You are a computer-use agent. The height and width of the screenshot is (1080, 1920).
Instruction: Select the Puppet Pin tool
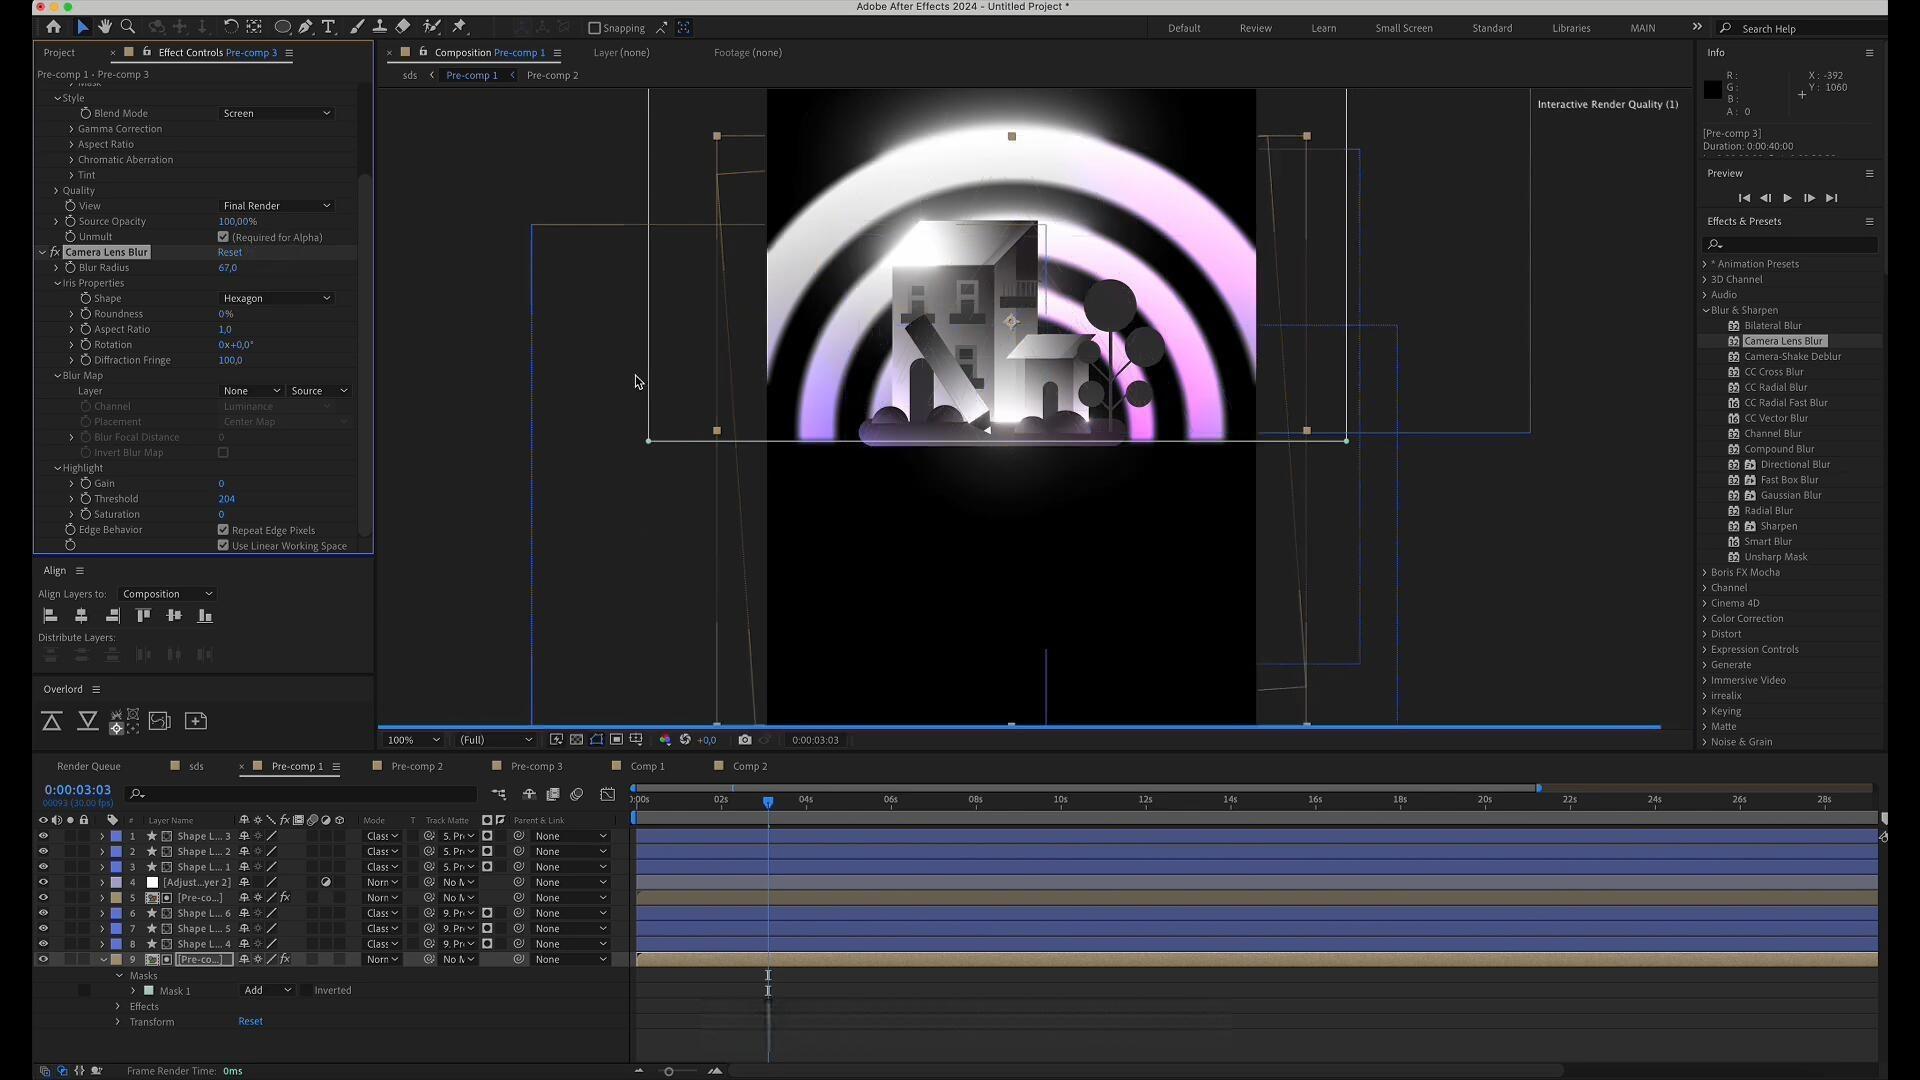[x=460, y=27]
